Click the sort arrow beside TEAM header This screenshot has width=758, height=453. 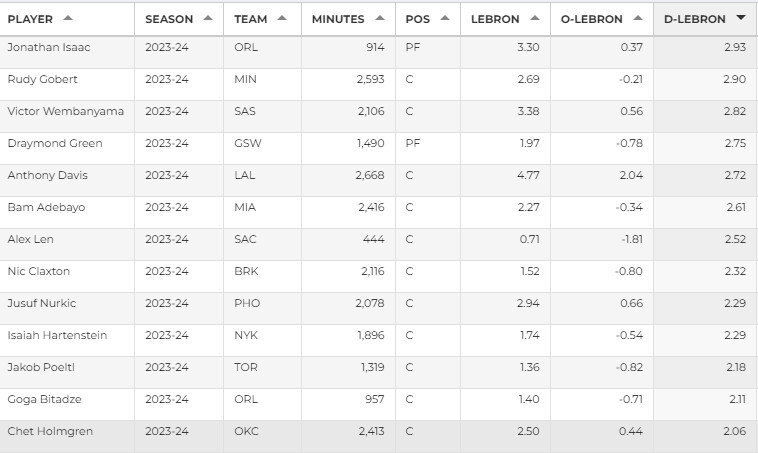point(282,19)
